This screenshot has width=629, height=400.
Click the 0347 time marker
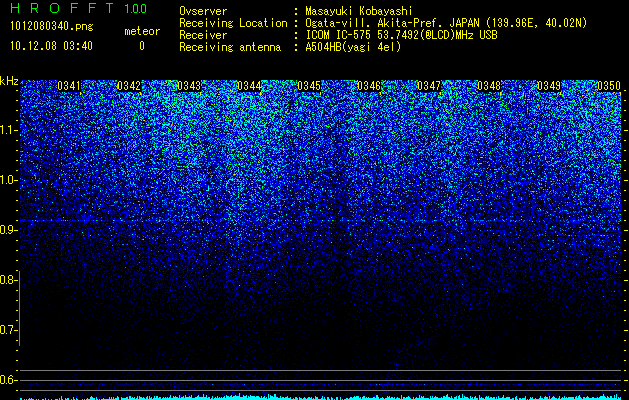coord(429,86)
